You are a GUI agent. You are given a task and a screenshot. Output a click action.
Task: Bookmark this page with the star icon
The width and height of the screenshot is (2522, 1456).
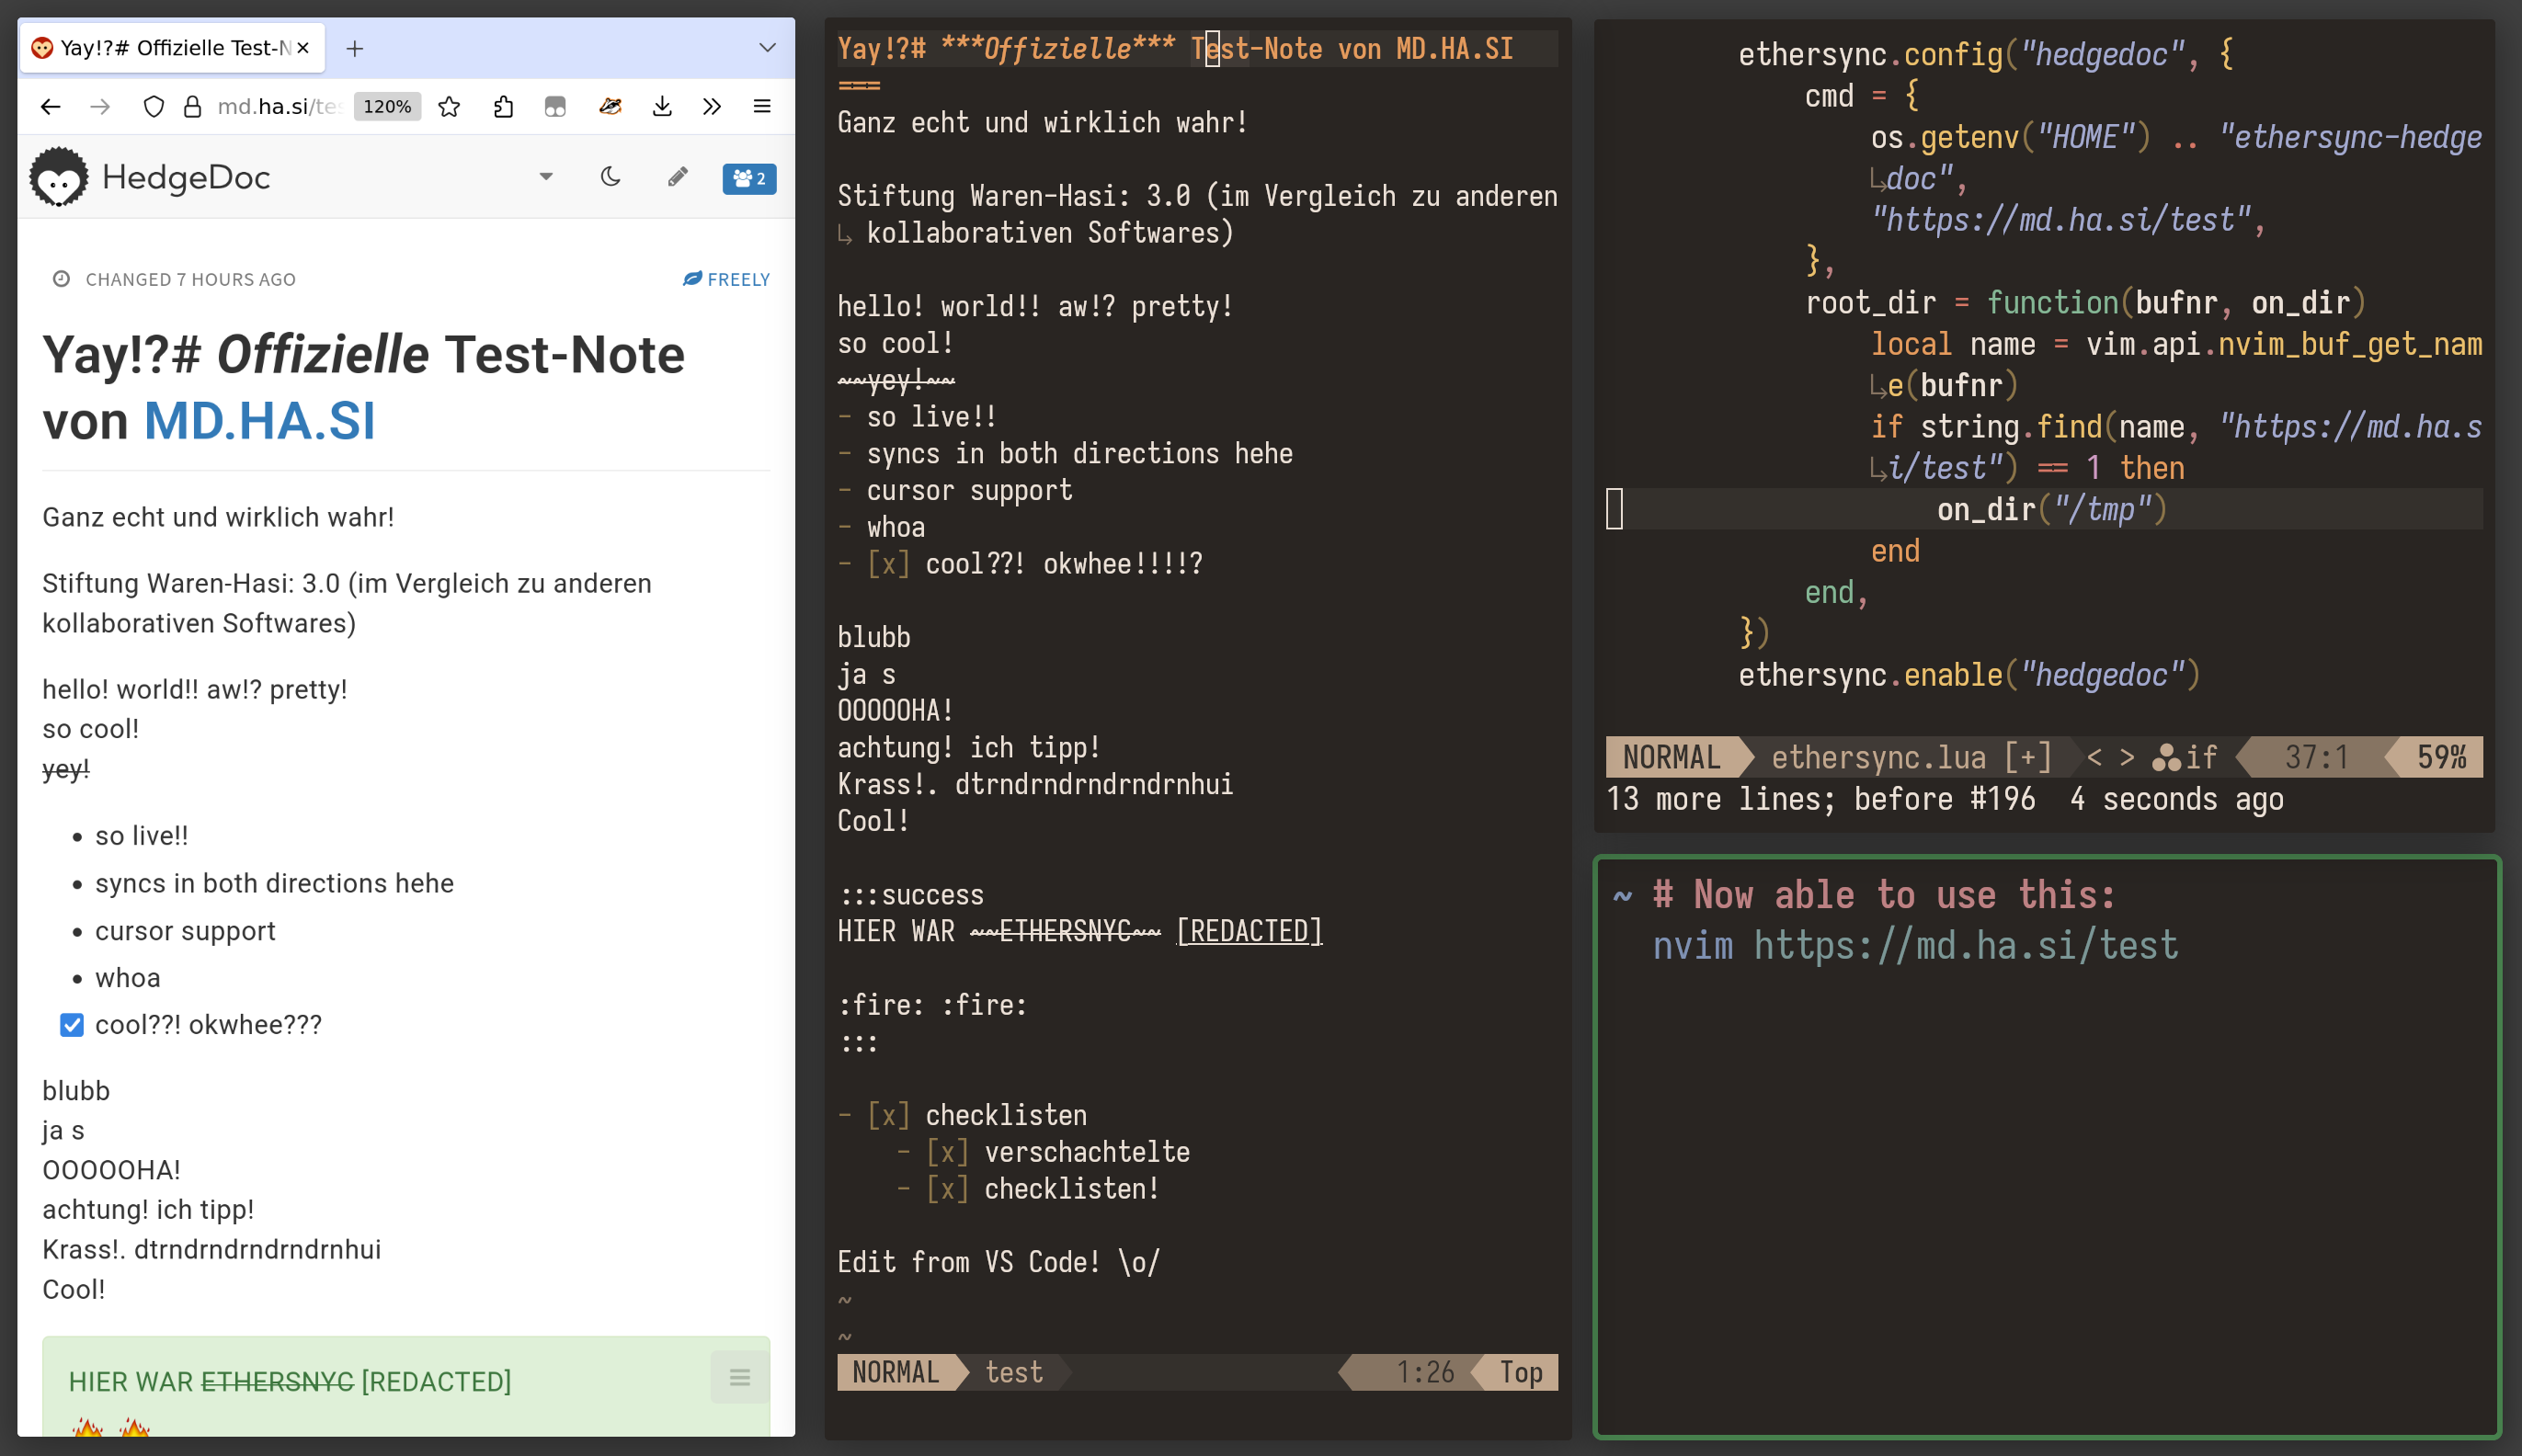(449, 106)
